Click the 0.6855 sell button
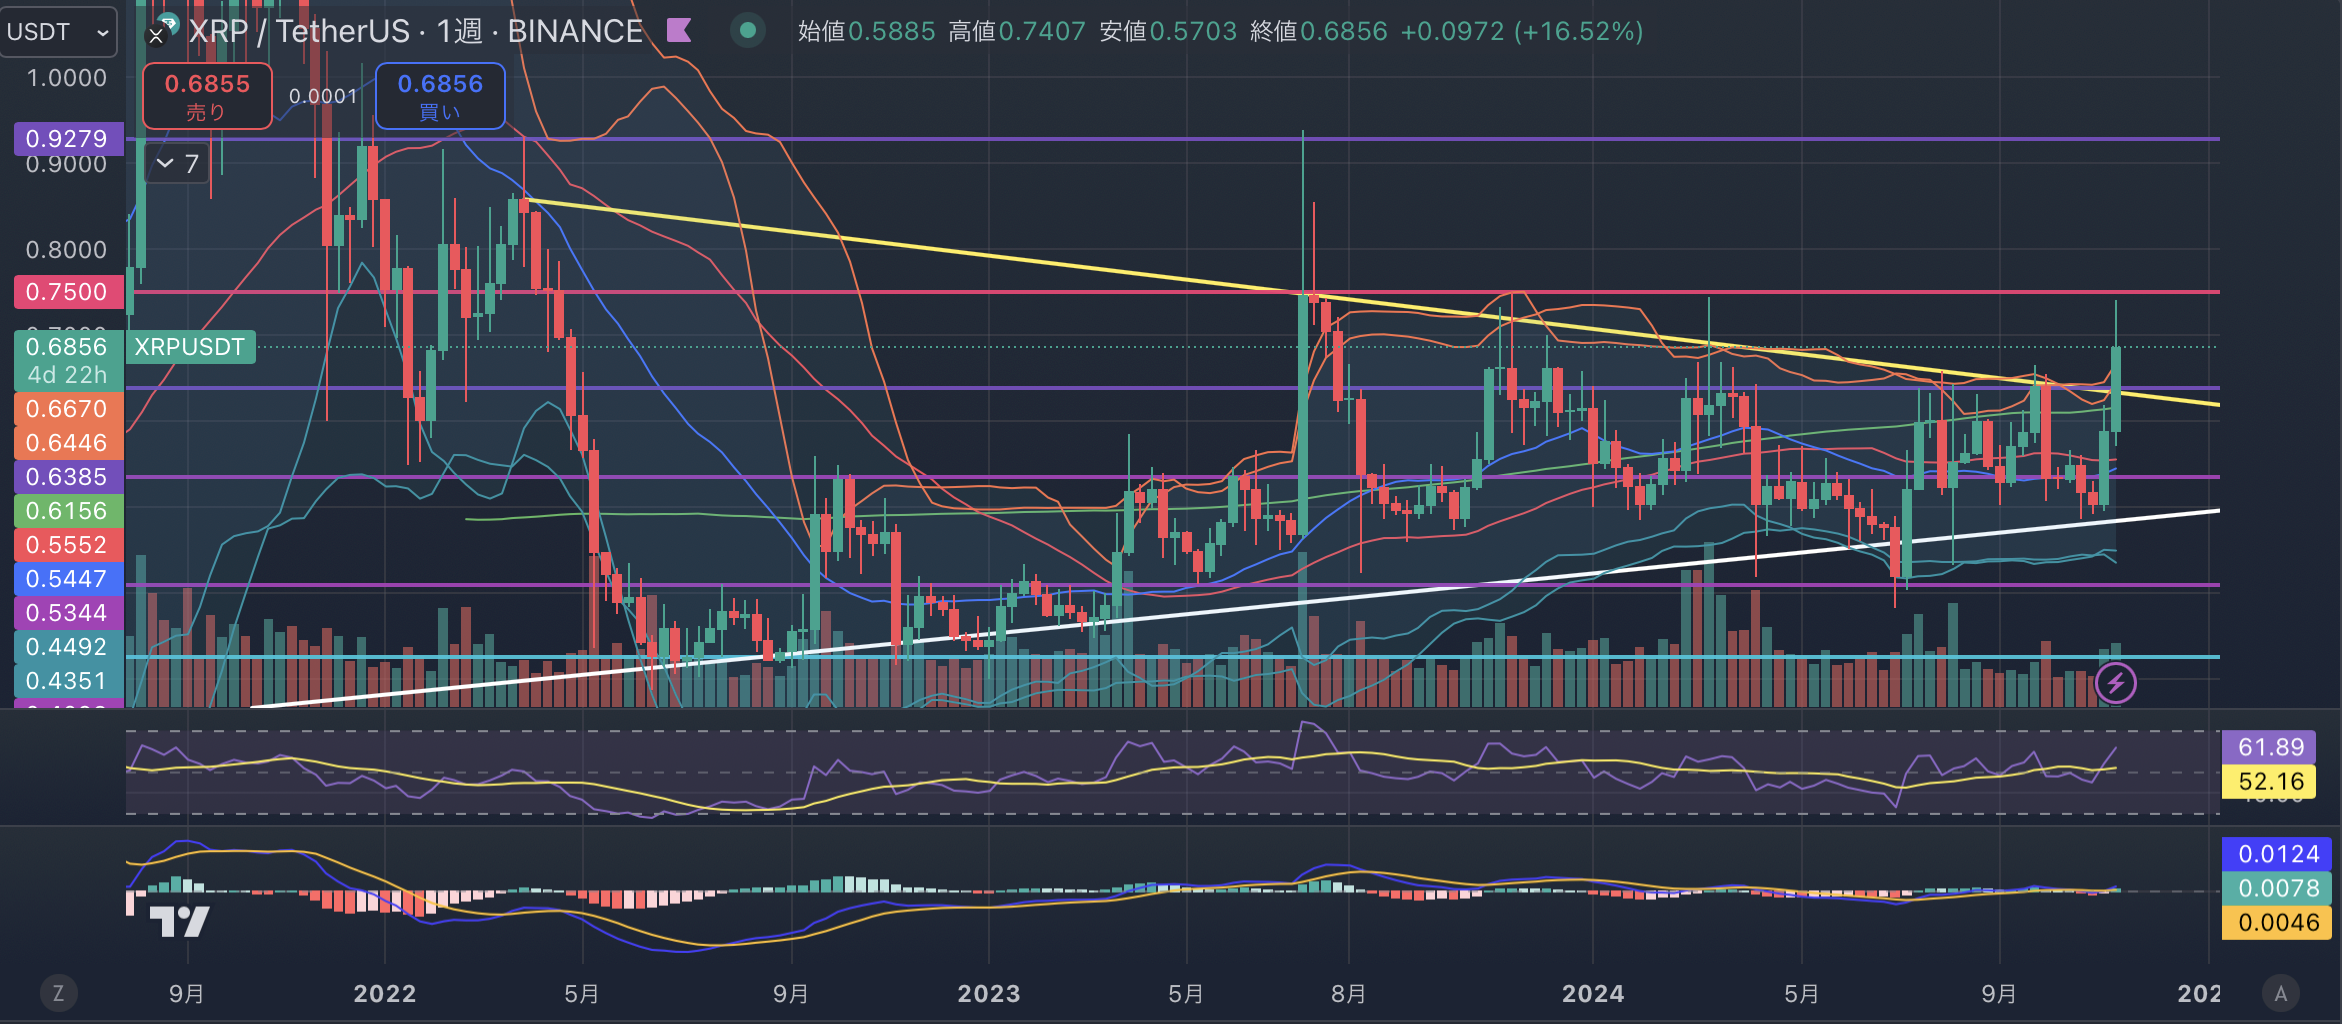 coord(207,96)
